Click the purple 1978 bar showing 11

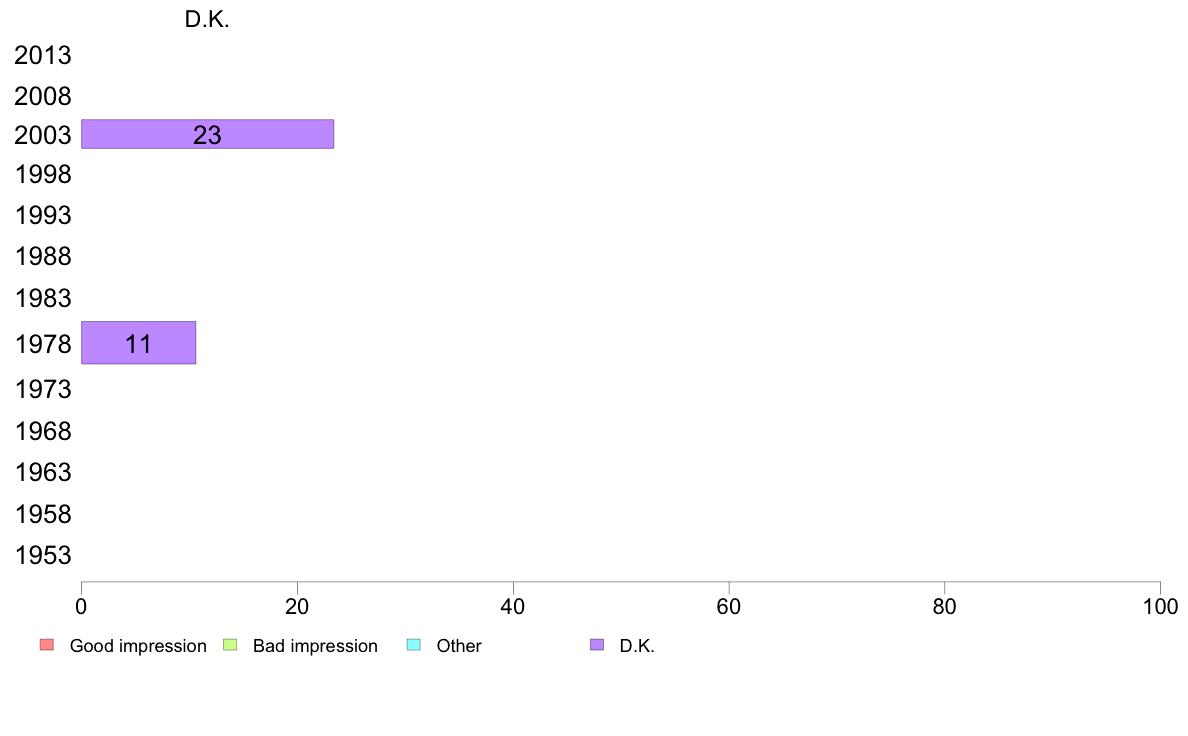click(x=139, y=343)
